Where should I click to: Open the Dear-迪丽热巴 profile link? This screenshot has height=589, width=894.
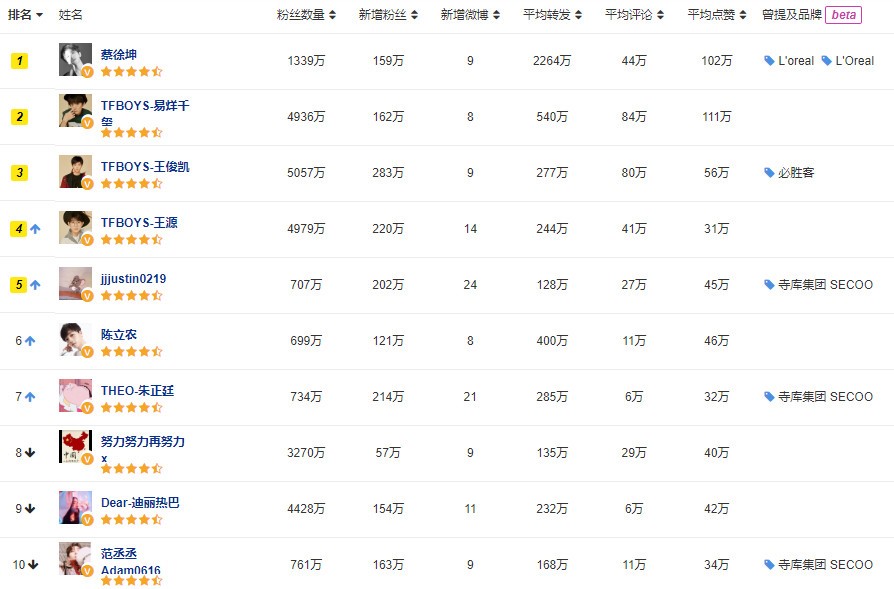(x=140, y=503)
